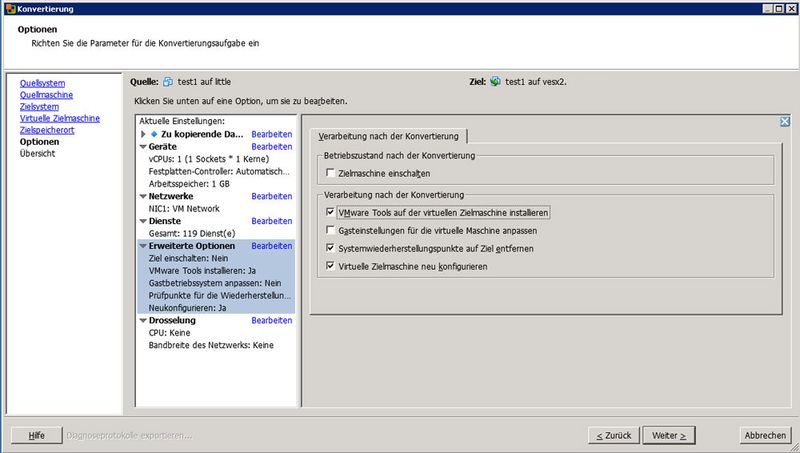
Task: Select the VMware Tools installieren: Ja row
Action: click(x=216, y=271)
